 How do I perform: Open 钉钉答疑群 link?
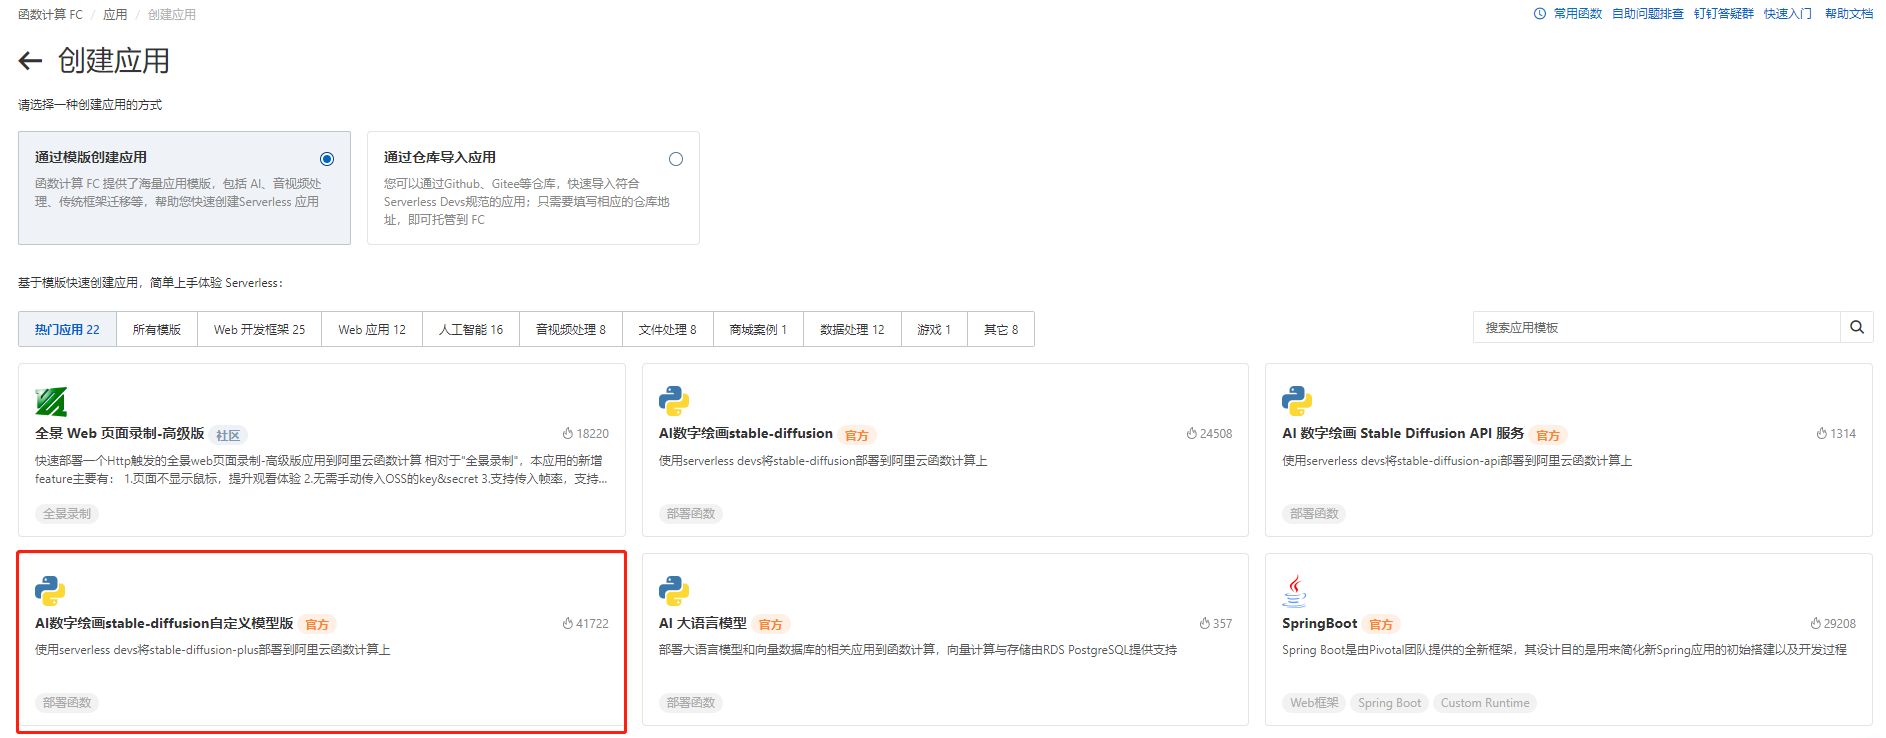1724,14
